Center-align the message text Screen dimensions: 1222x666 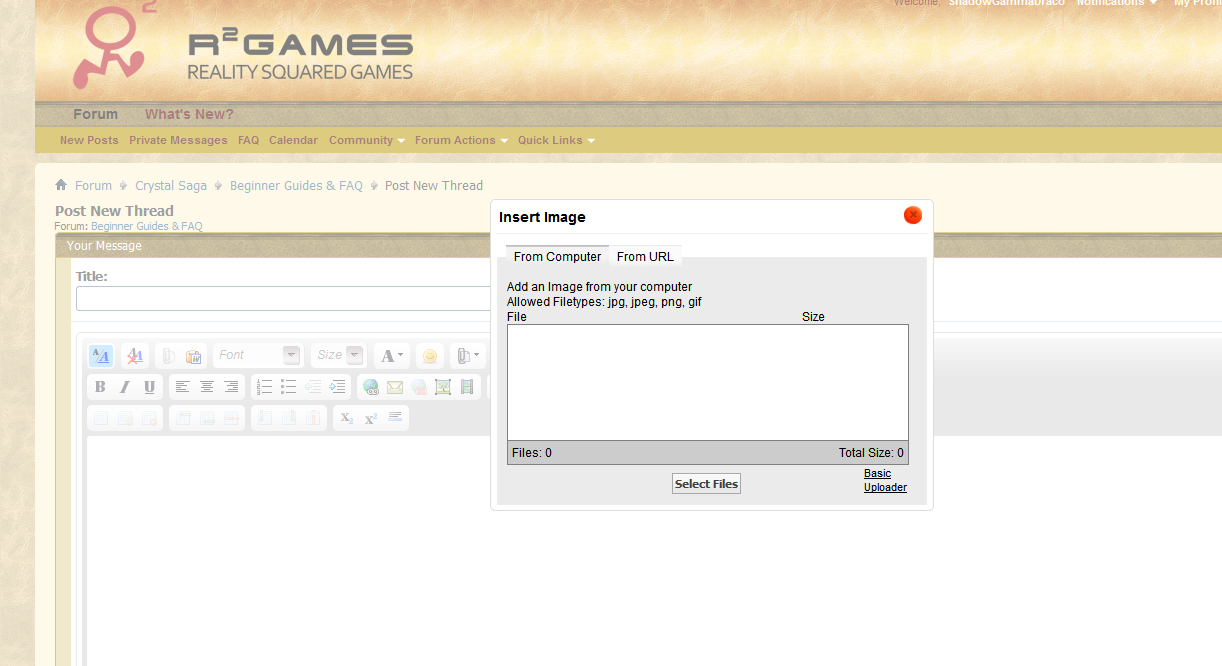pos(207,387)
